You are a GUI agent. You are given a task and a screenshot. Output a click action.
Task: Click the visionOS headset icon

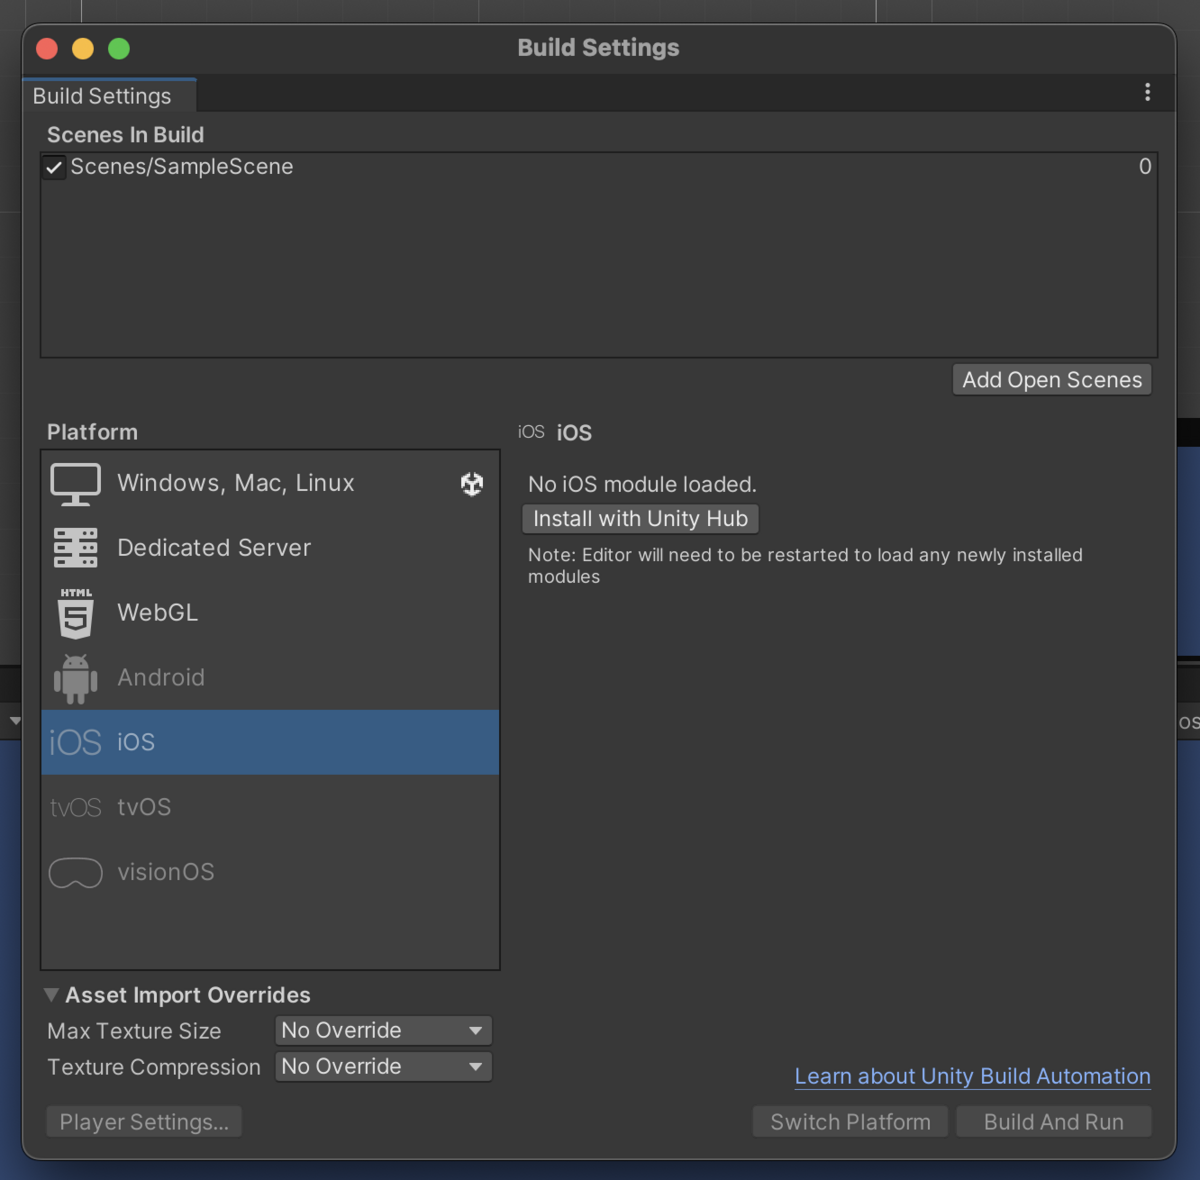75,872
